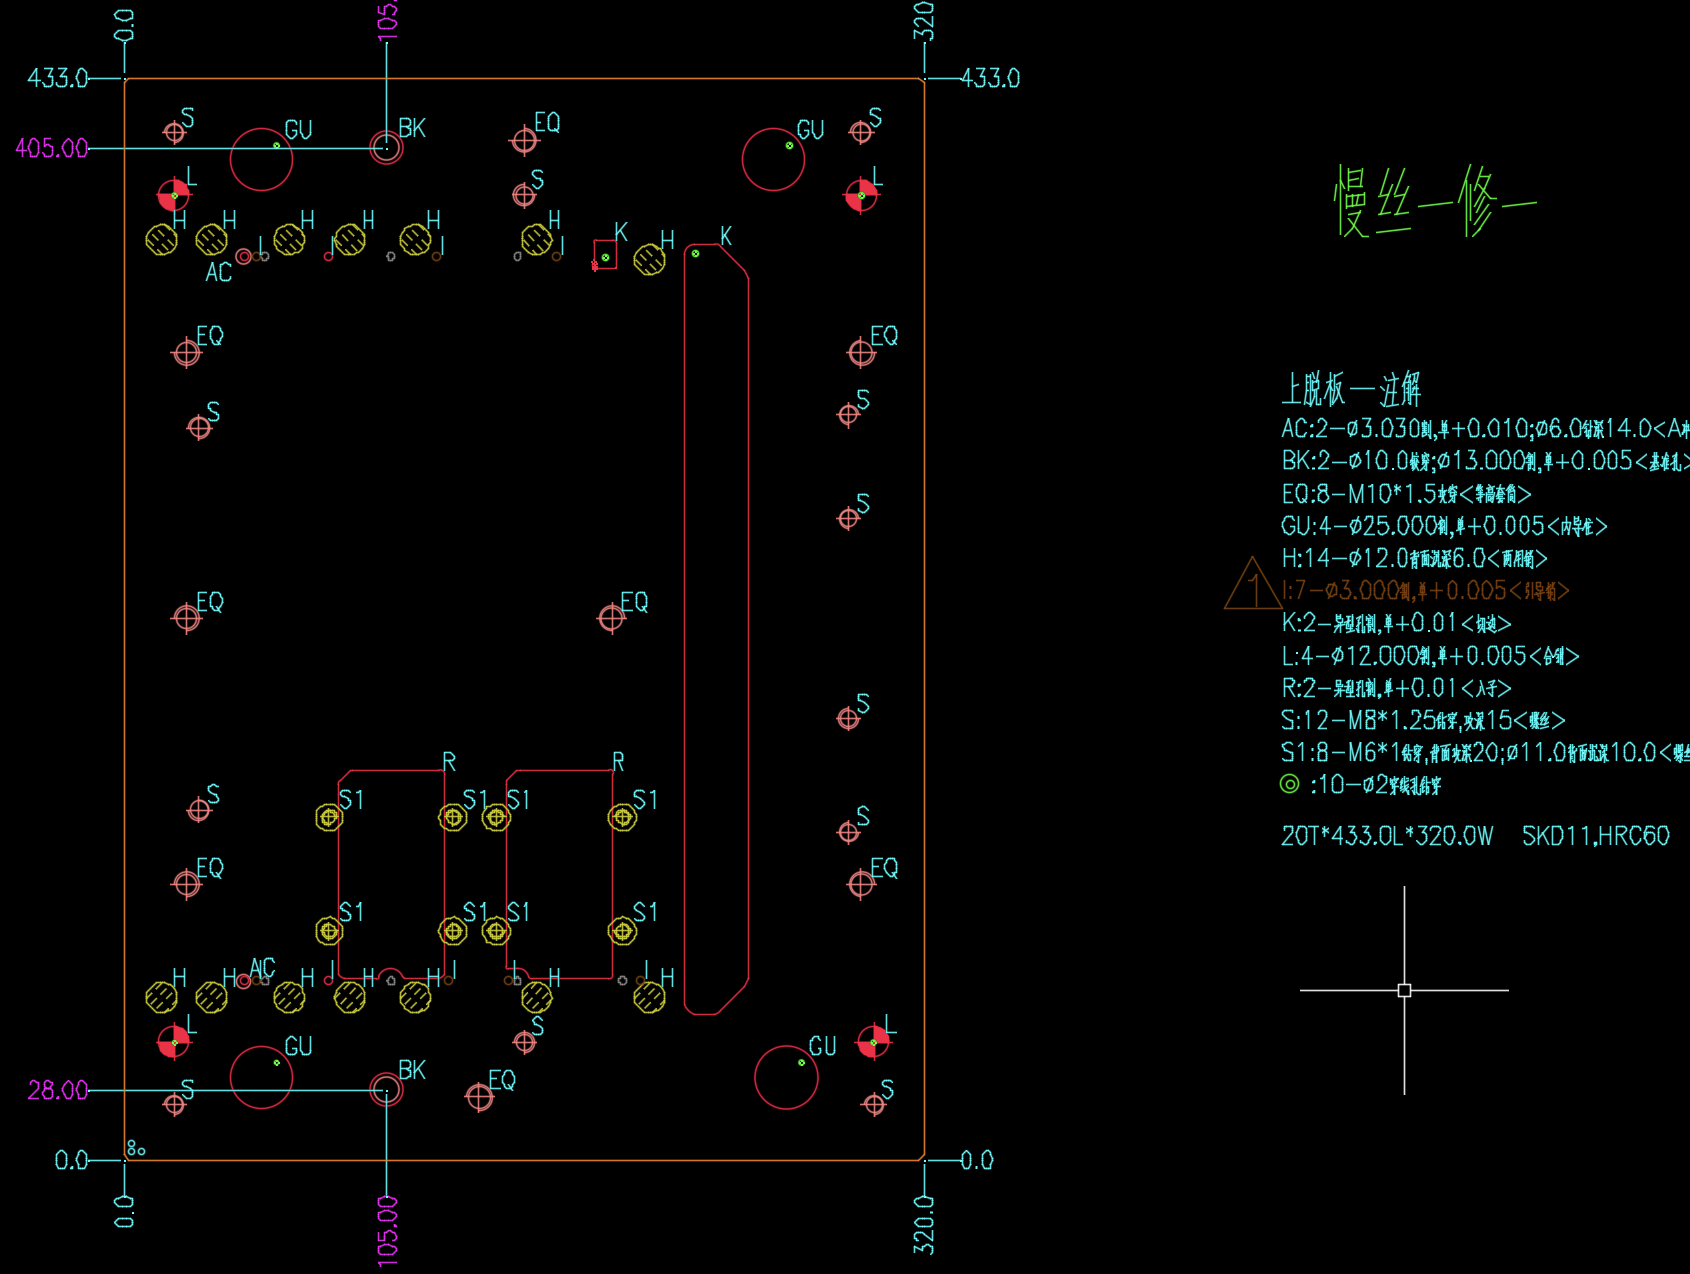1690x1274 pixels.
Task: Select the small red K rectangle marker
Action: coord(604,256)
